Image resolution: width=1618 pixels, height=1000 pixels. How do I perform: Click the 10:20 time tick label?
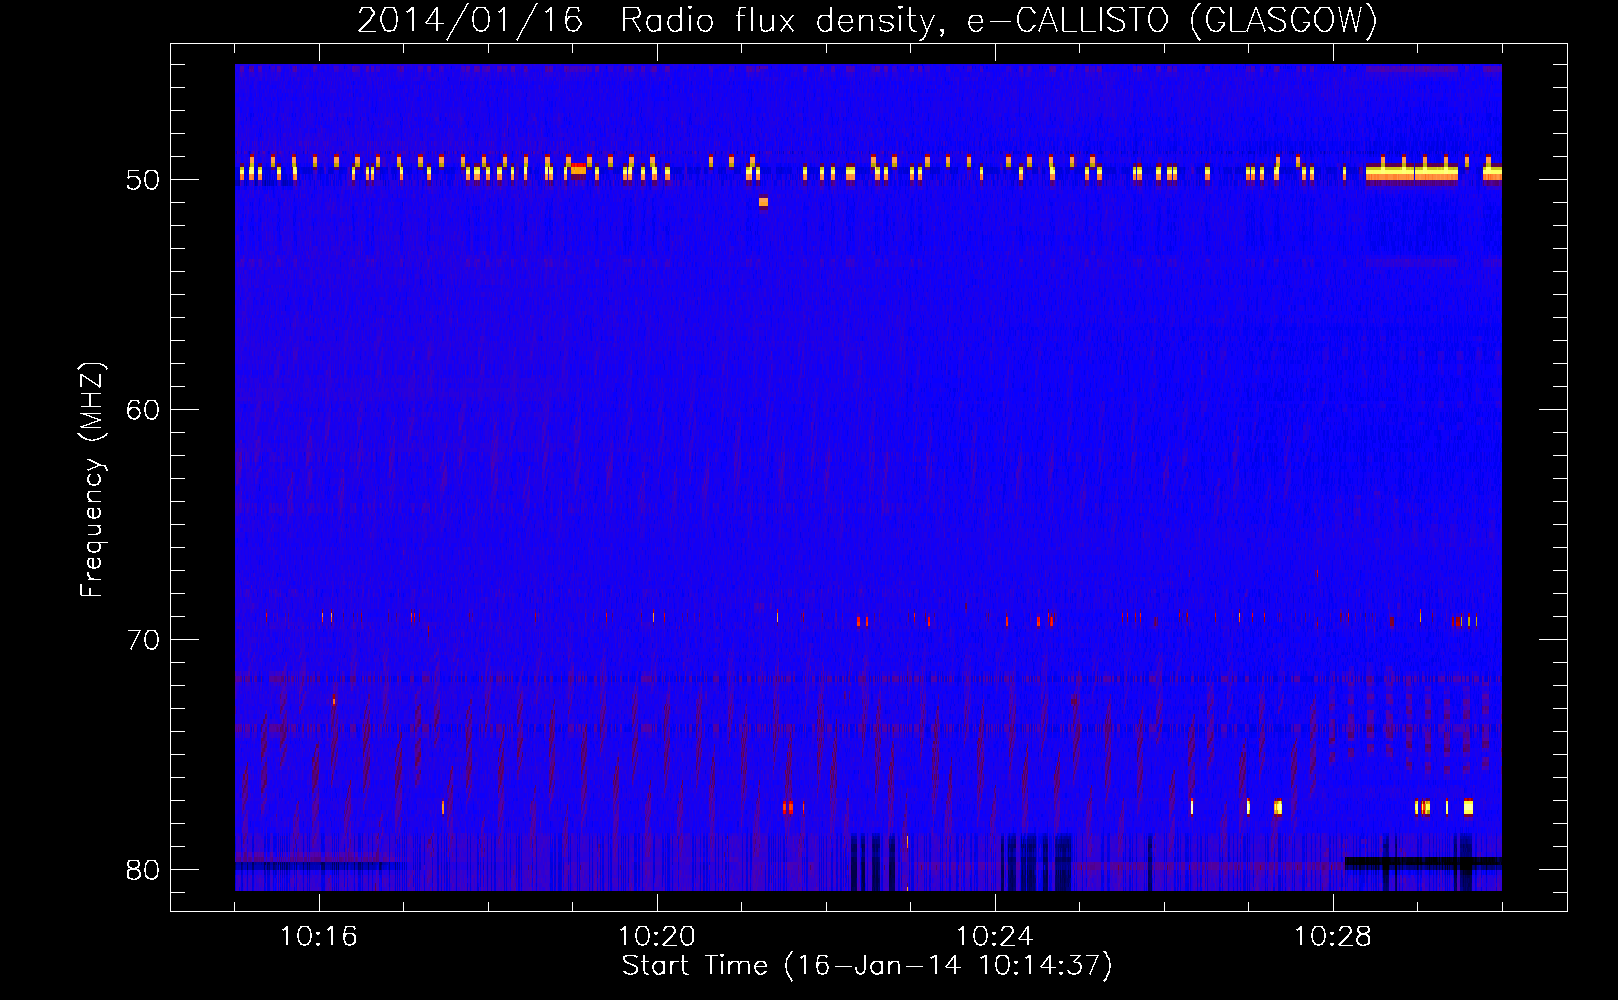point(657,937)
